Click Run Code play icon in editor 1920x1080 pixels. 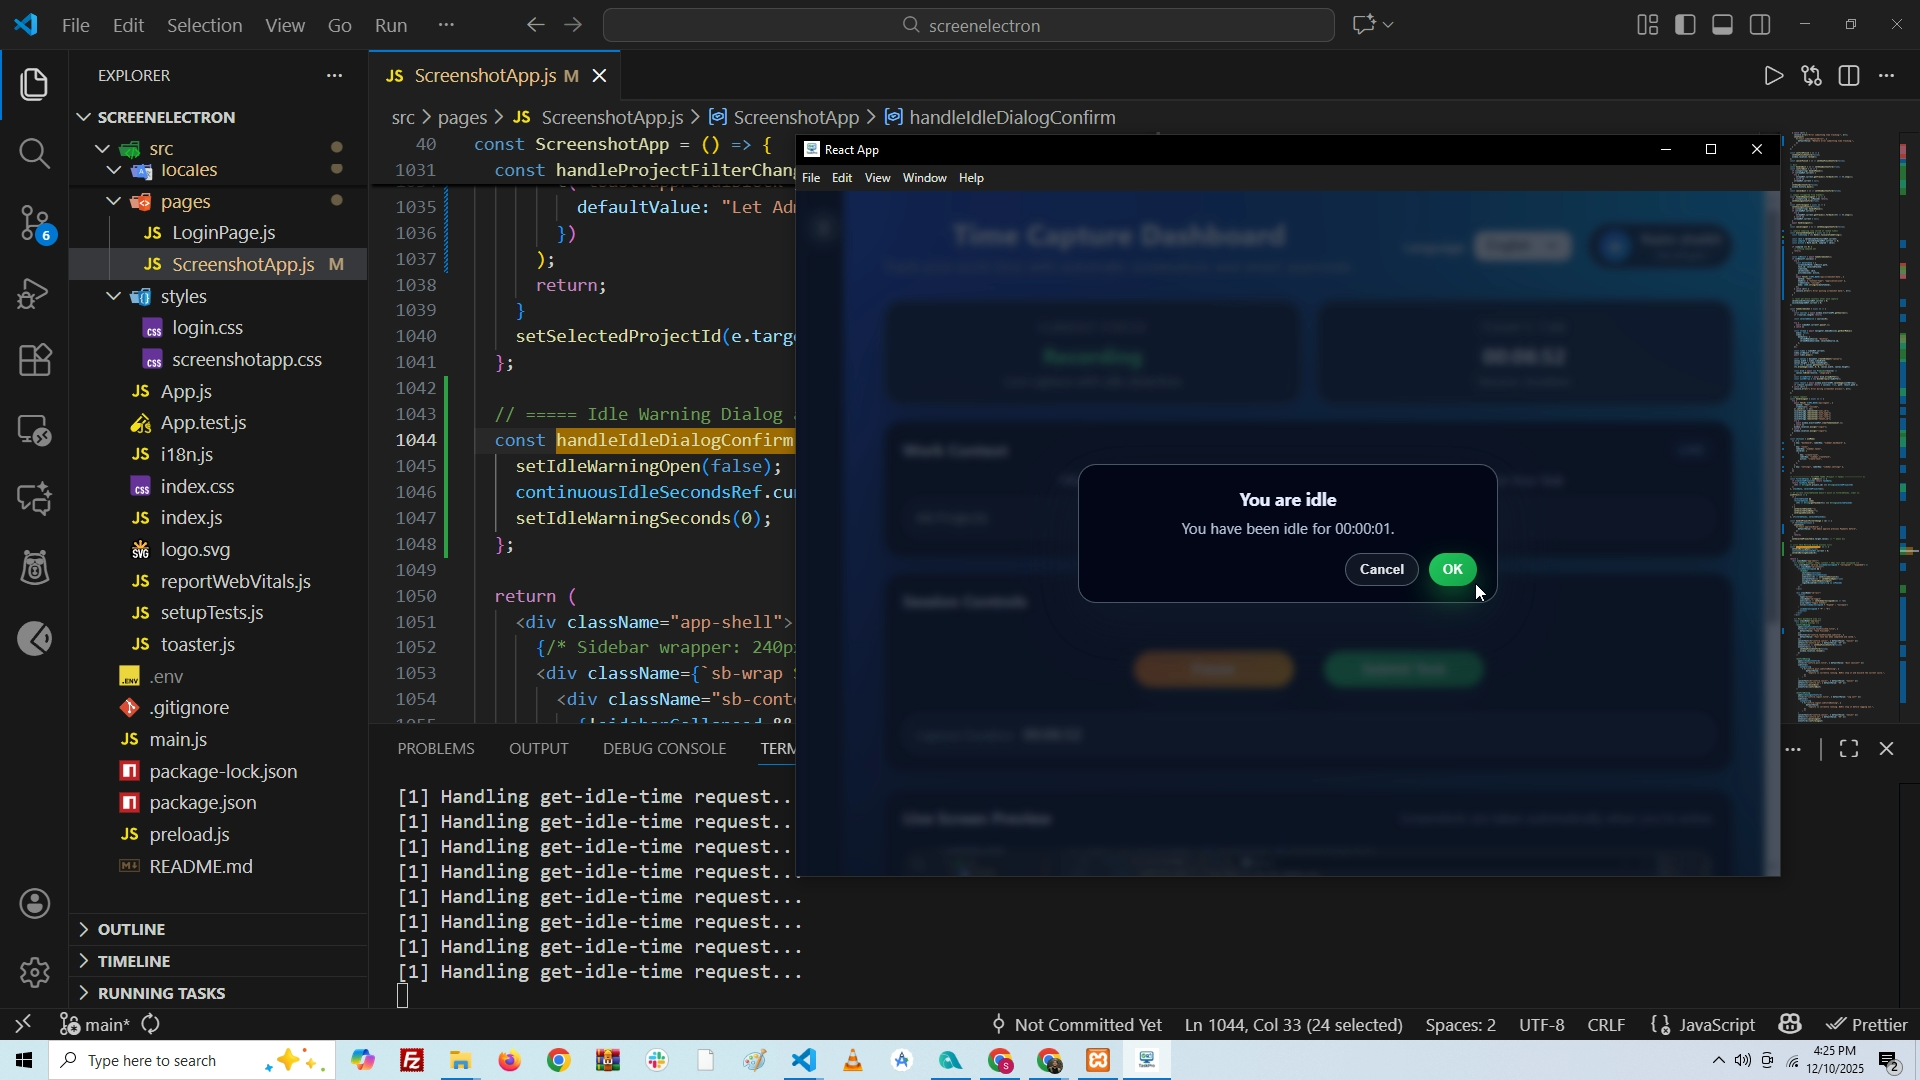(x=1773, y=76)
